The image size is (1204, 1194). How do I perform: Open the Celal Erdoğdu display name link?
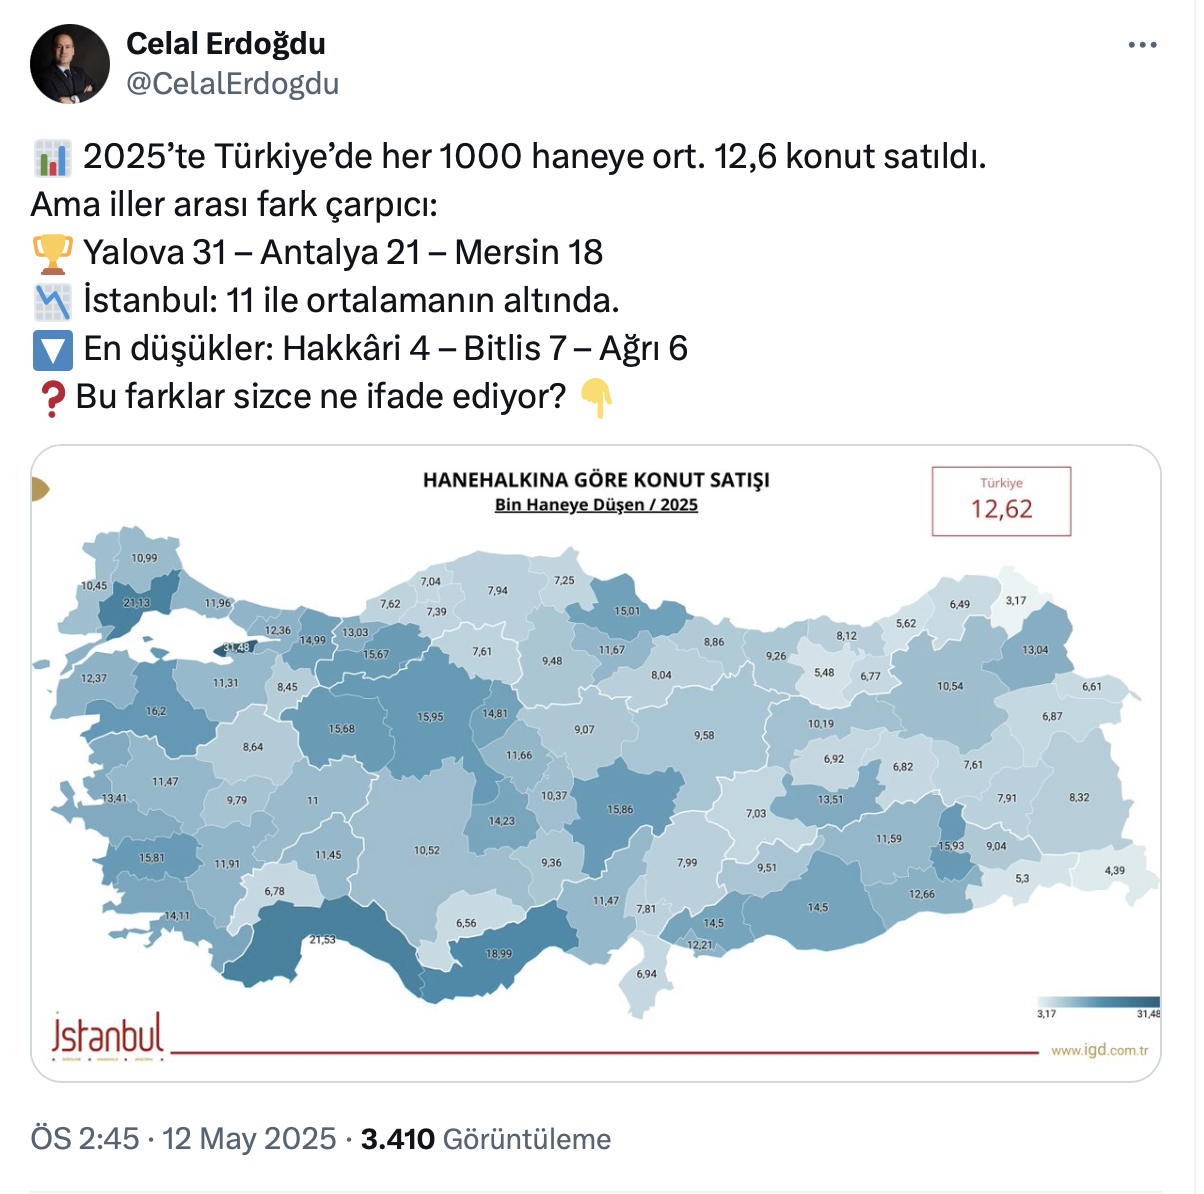point(226,44)
